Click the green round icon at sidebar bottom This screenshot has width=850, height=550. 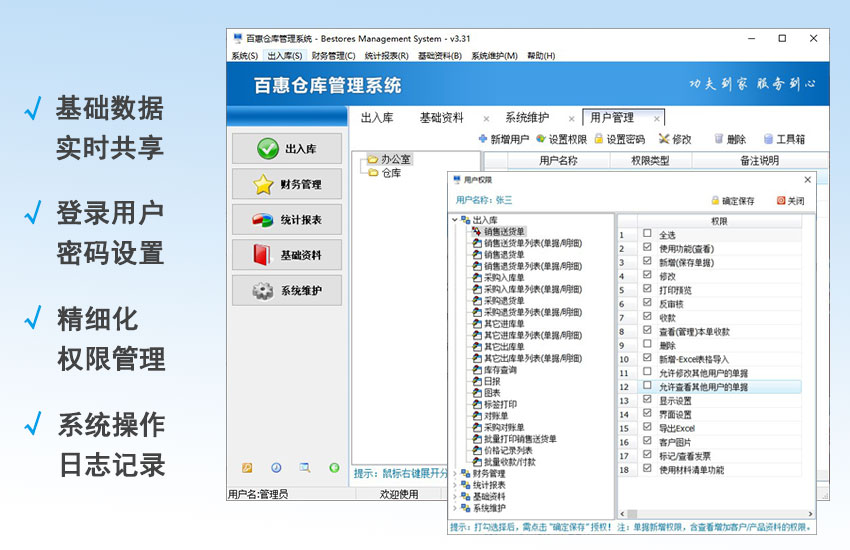click(x=334, y=468)
